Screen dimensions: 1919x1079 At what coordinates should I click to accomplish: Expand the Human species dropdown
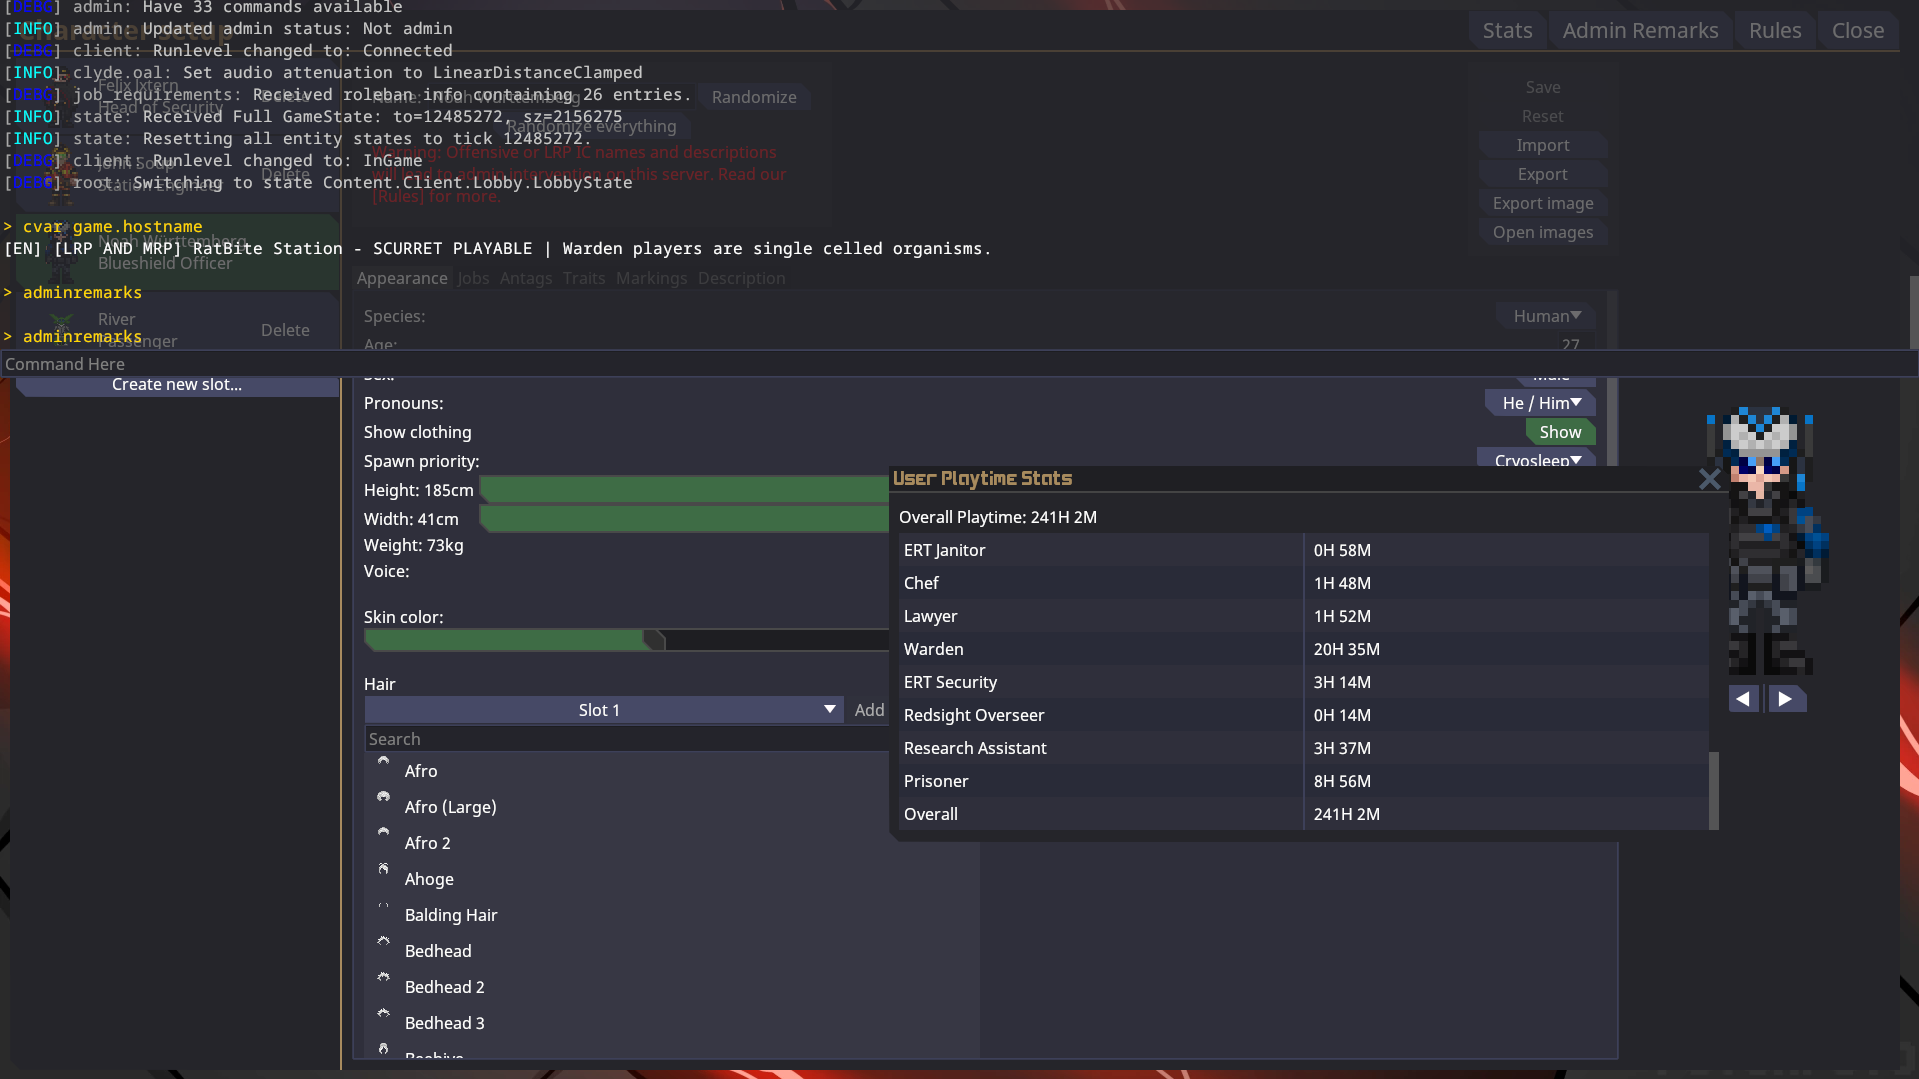tap(1546, 316)
